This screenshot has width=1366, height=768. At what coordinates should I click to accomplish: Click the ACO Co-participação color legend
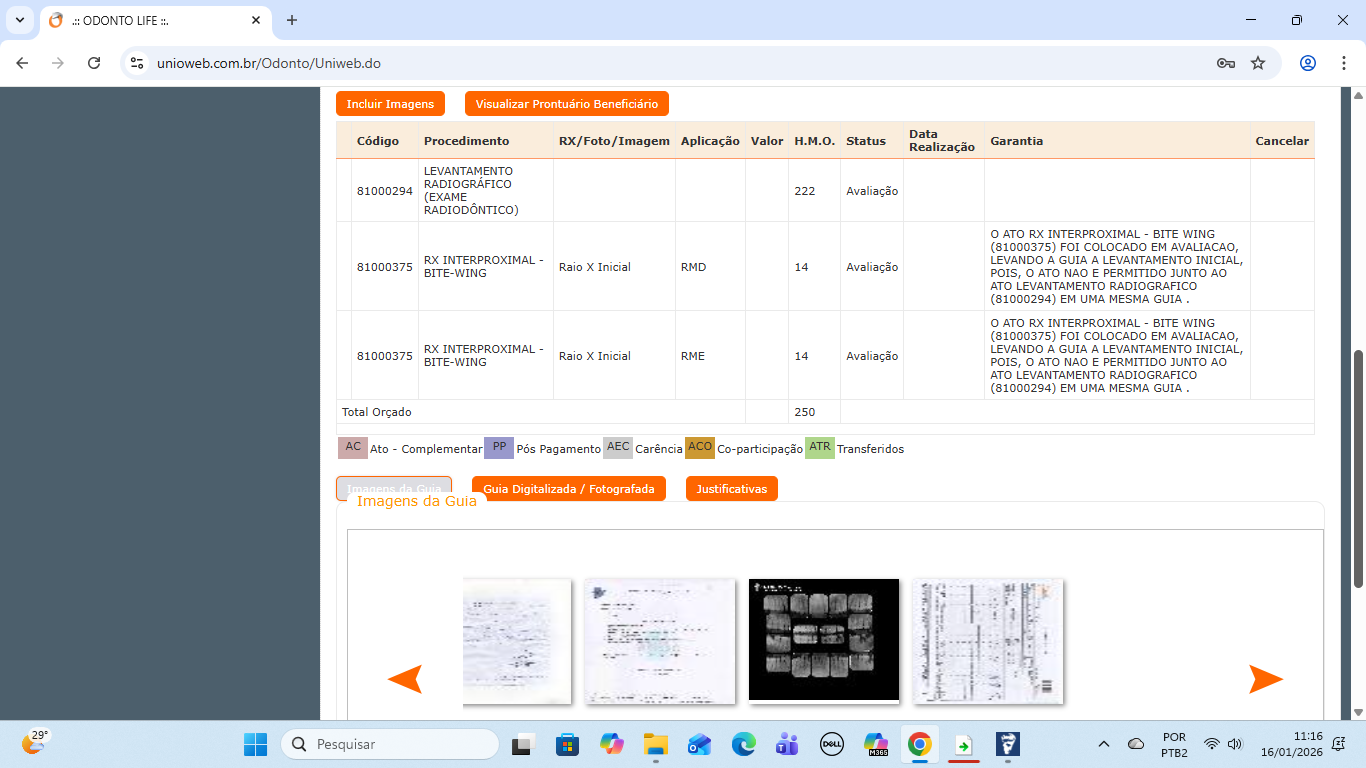(x=699, y=448)
